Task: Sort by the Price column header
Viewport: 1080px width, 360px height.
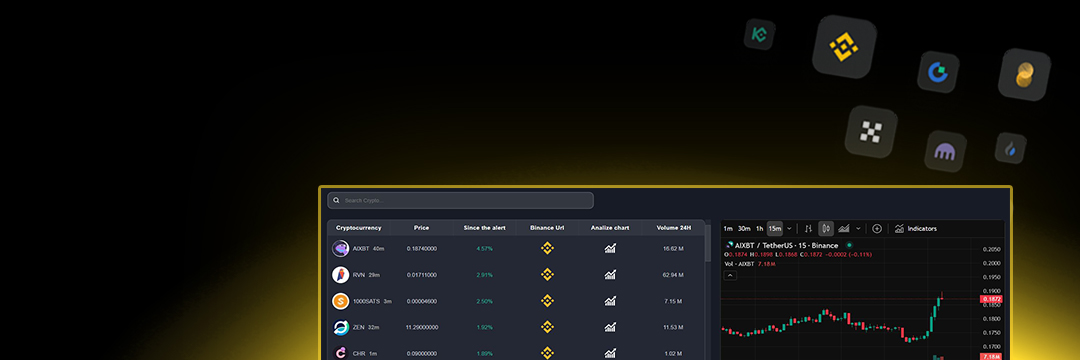Action: click(x=422, y=228)
